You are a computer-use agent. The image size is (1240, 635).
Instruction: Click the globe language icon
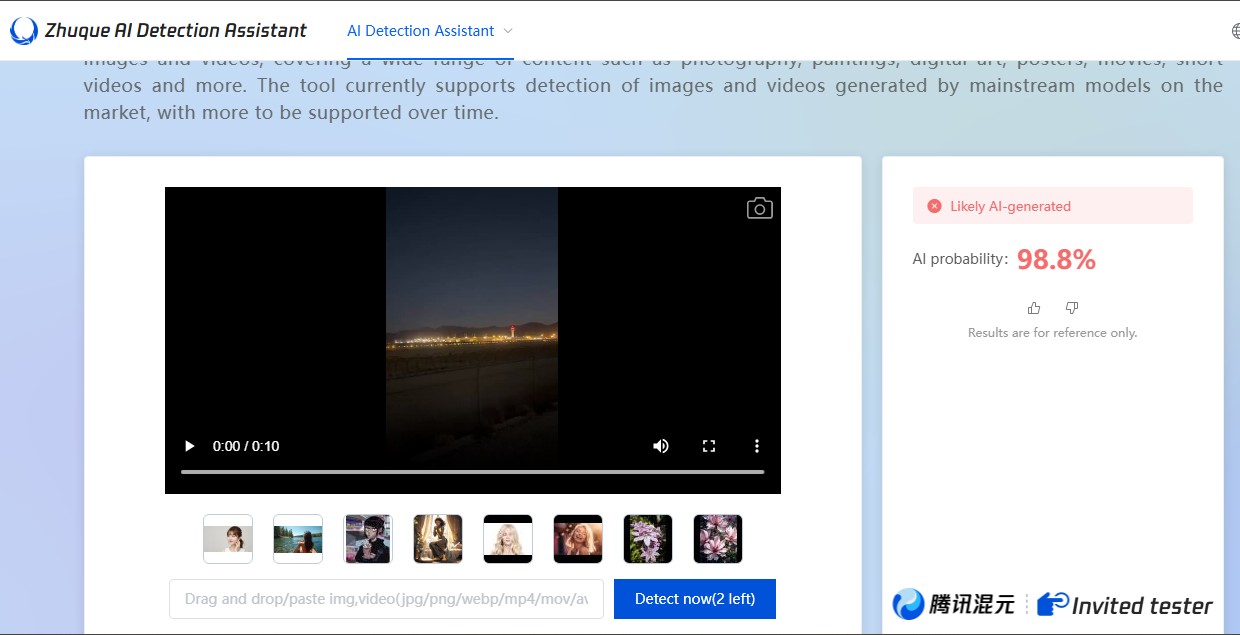[1234, 31]
